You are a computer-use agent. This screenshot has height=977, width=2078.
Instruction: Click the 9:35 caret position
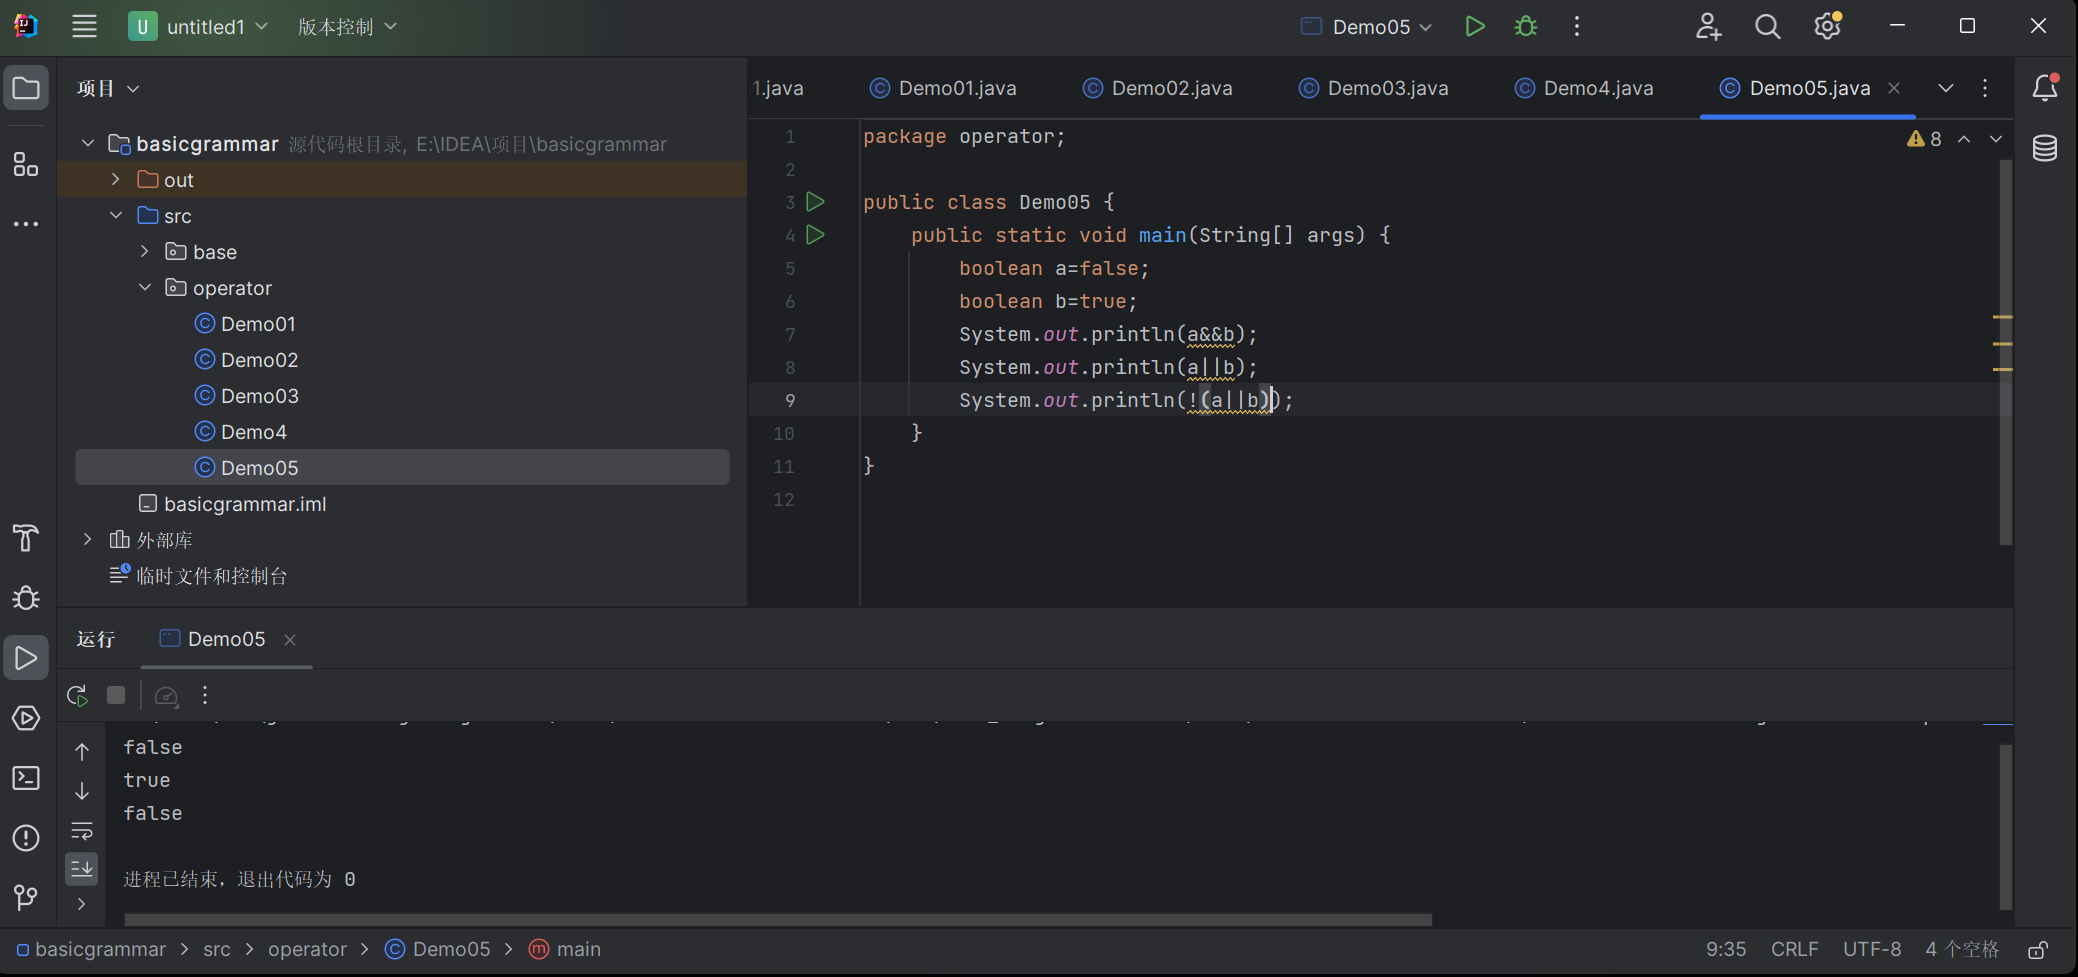coord(1726,949)
